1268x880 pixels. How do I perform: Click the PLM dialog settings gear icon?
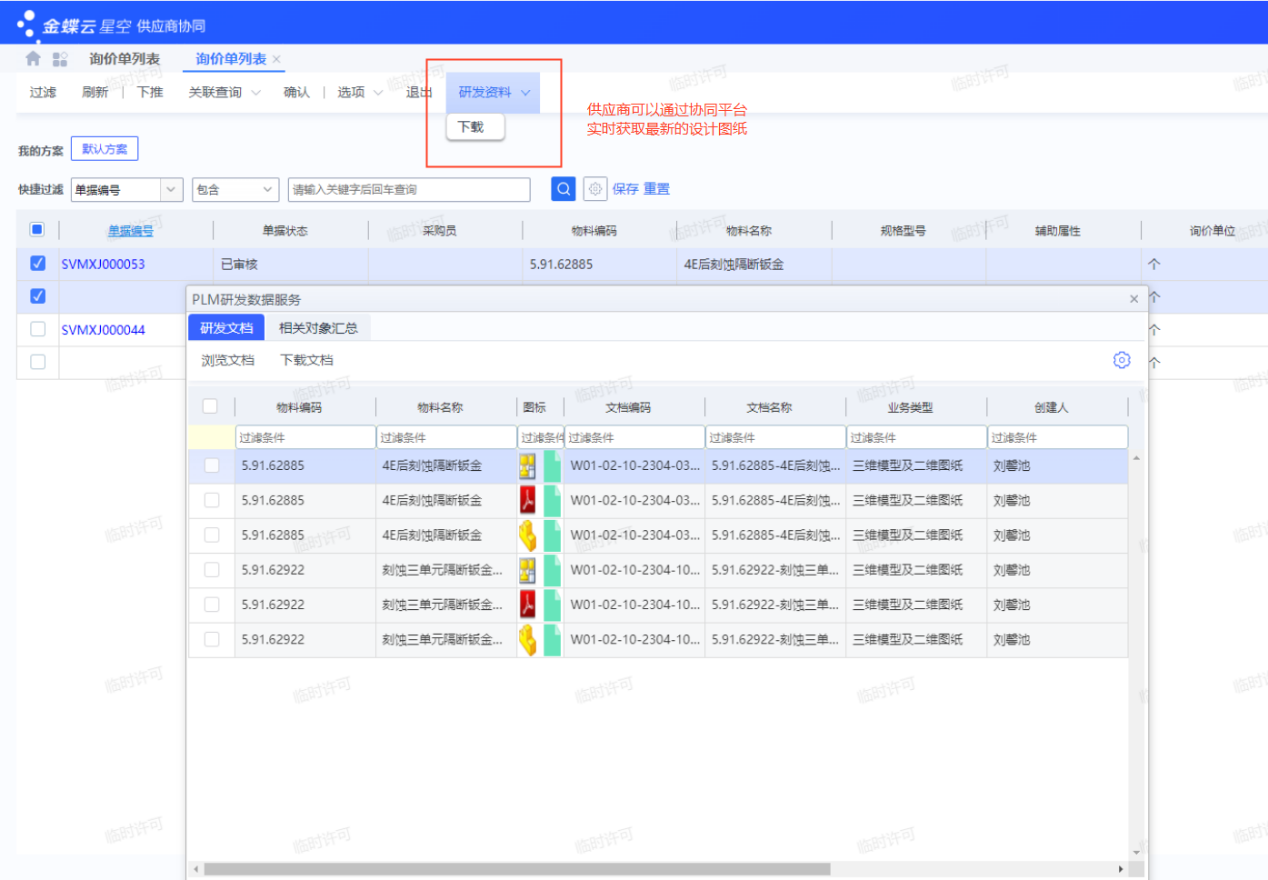[1121, 360]
